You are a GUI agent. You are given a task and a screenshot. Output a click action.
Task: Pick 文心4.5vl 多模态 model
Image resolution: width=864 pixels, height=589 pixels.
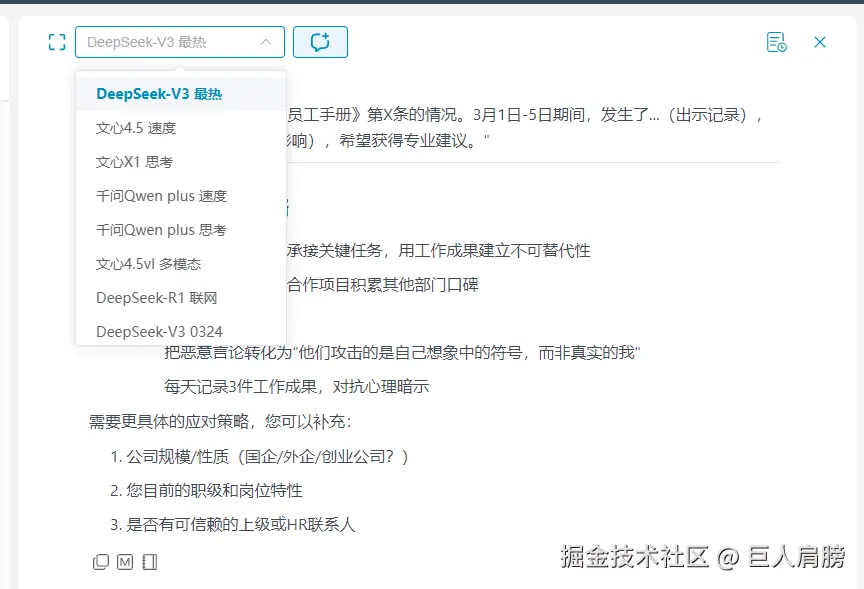pyautogui.click(x=181, y=264)
